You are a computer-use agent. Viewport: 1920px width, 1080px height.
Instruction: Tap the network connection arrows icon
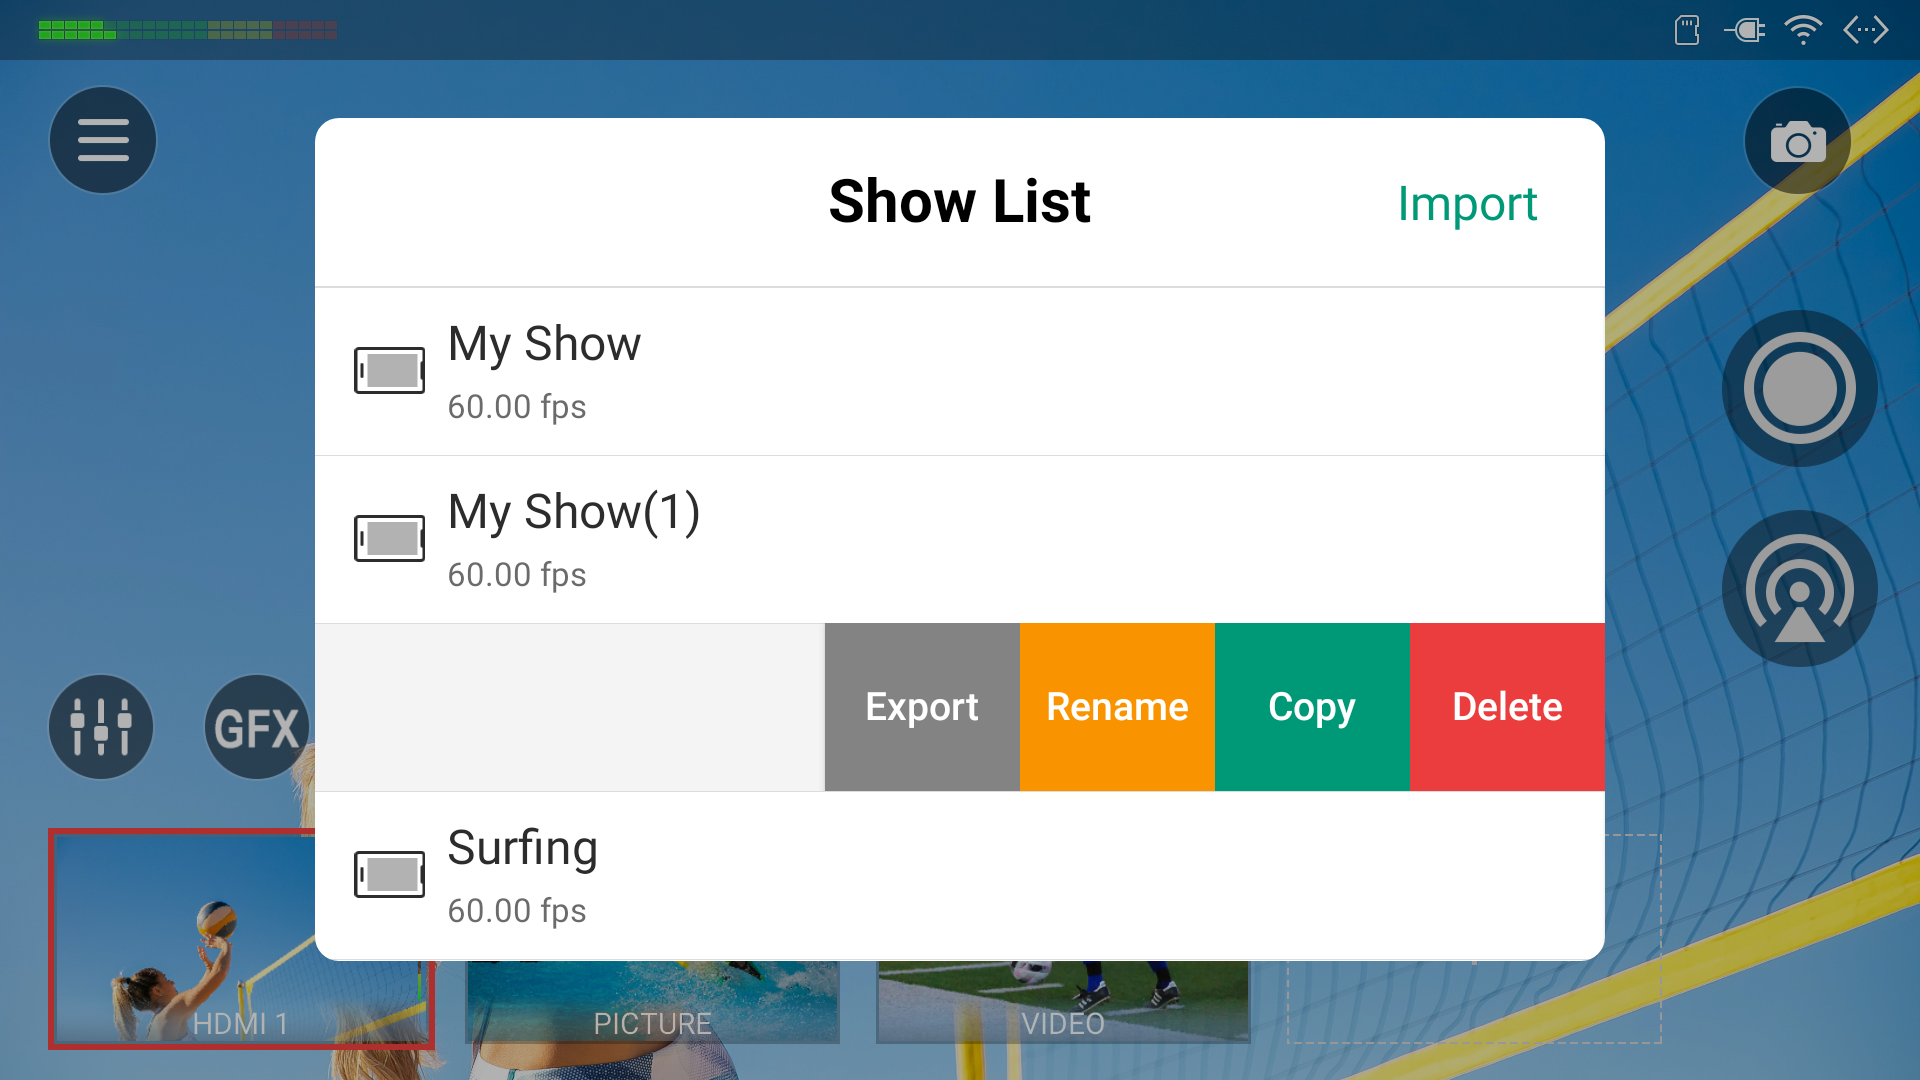tap(1866, 30)
